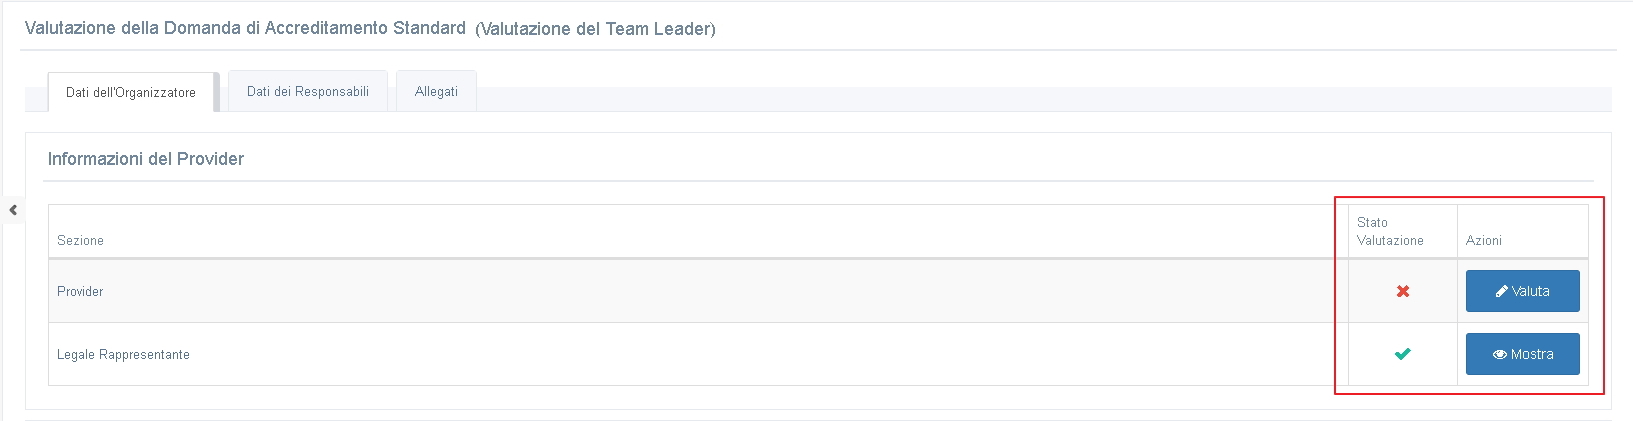Click the Azioni column header

pos(1483,241)
